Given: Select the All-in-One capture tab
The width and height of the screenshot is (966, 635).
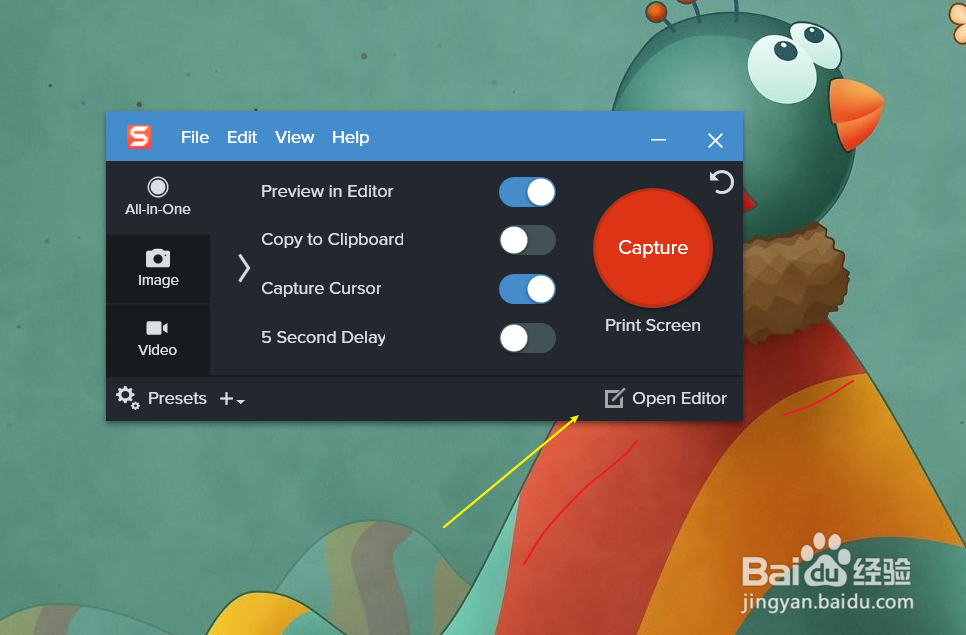Looking at the screenshot, I should [x=158, y=197].
